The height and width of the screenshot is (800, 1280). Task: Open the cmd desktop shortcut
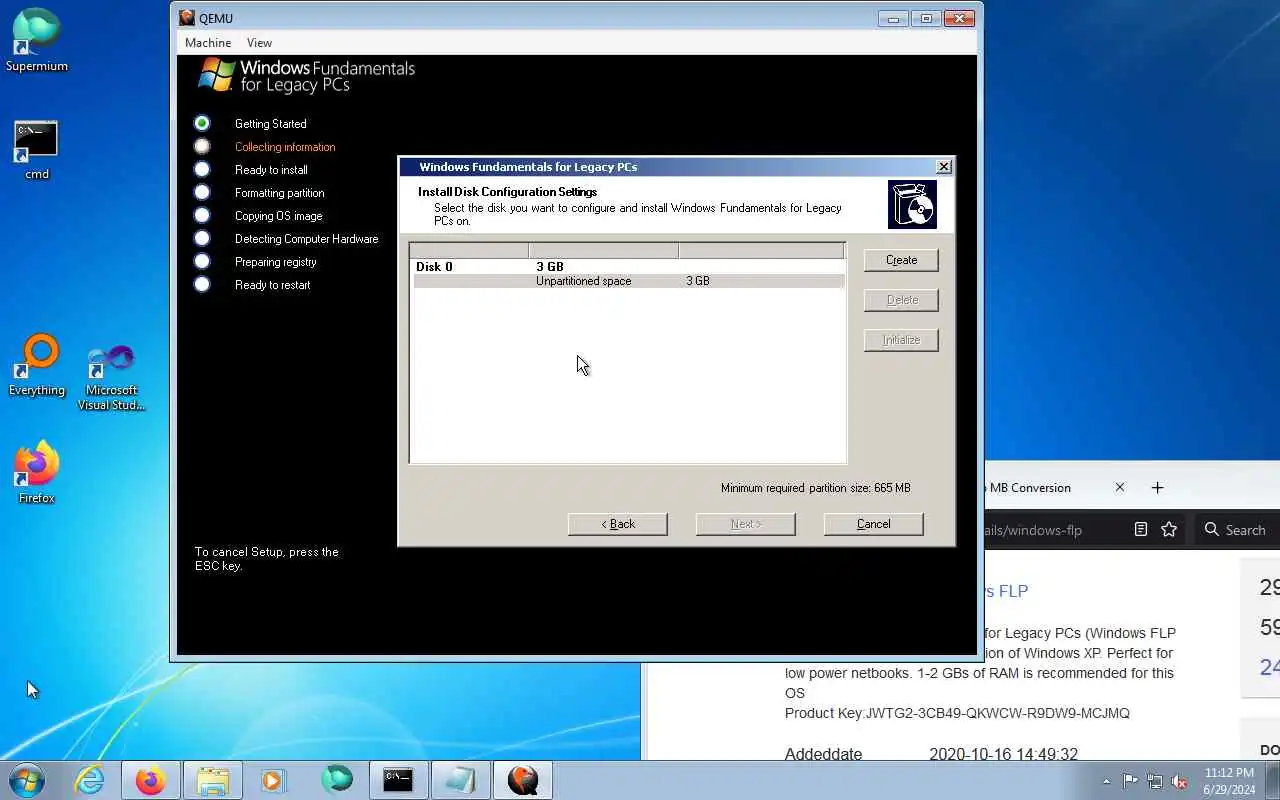[x=36, y=150]
